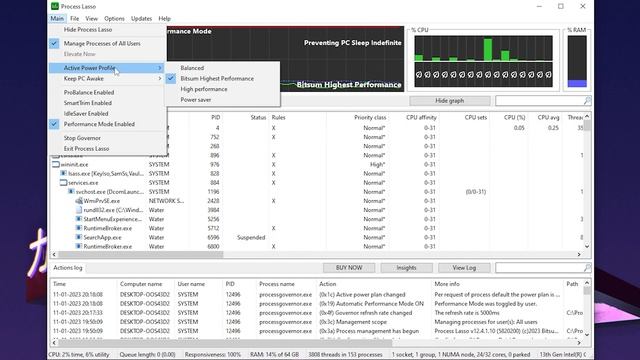Focus the process search input field
This screenshot has width=640, height=360.
pos(540,100)
